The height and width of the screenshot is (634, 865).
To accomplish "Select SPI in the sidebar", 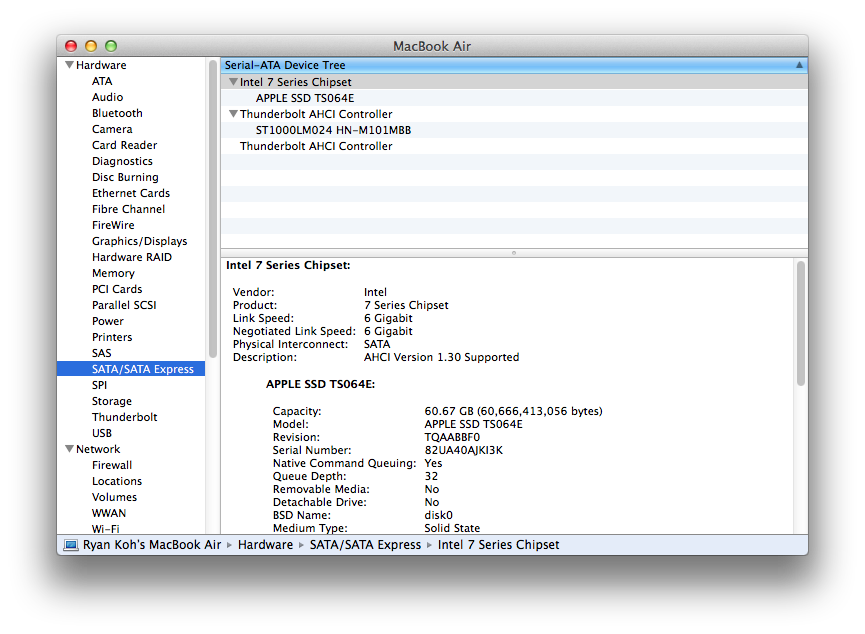I will (99, 385).
